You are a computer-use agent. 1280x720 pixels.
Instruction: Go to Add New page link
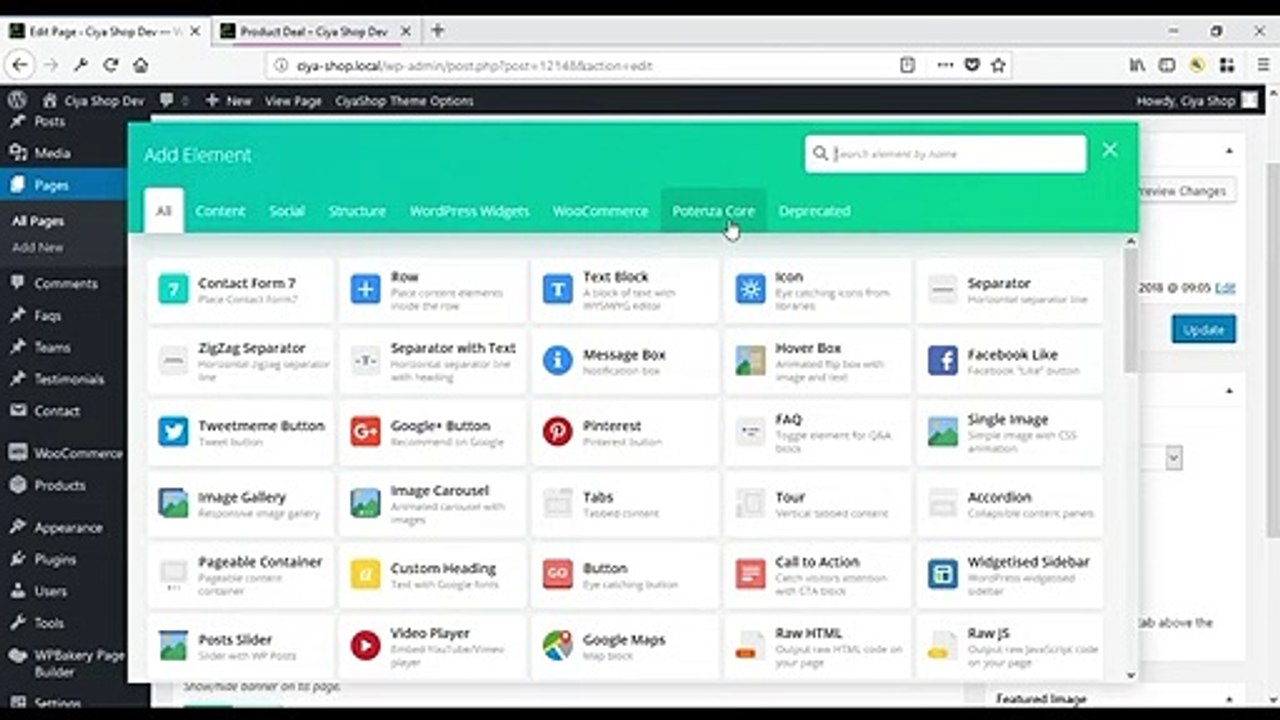(x=38, y=247)
